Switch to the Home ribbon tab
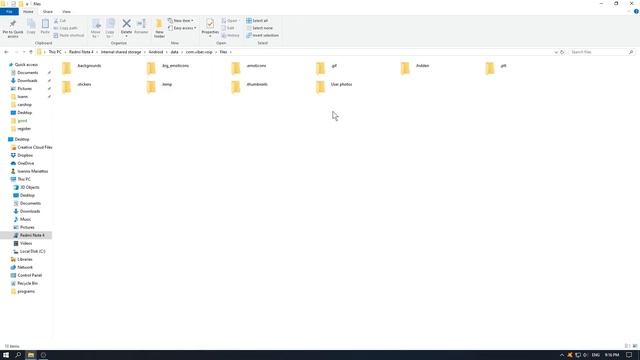This screenshot has width=640, height=360. 28,11
